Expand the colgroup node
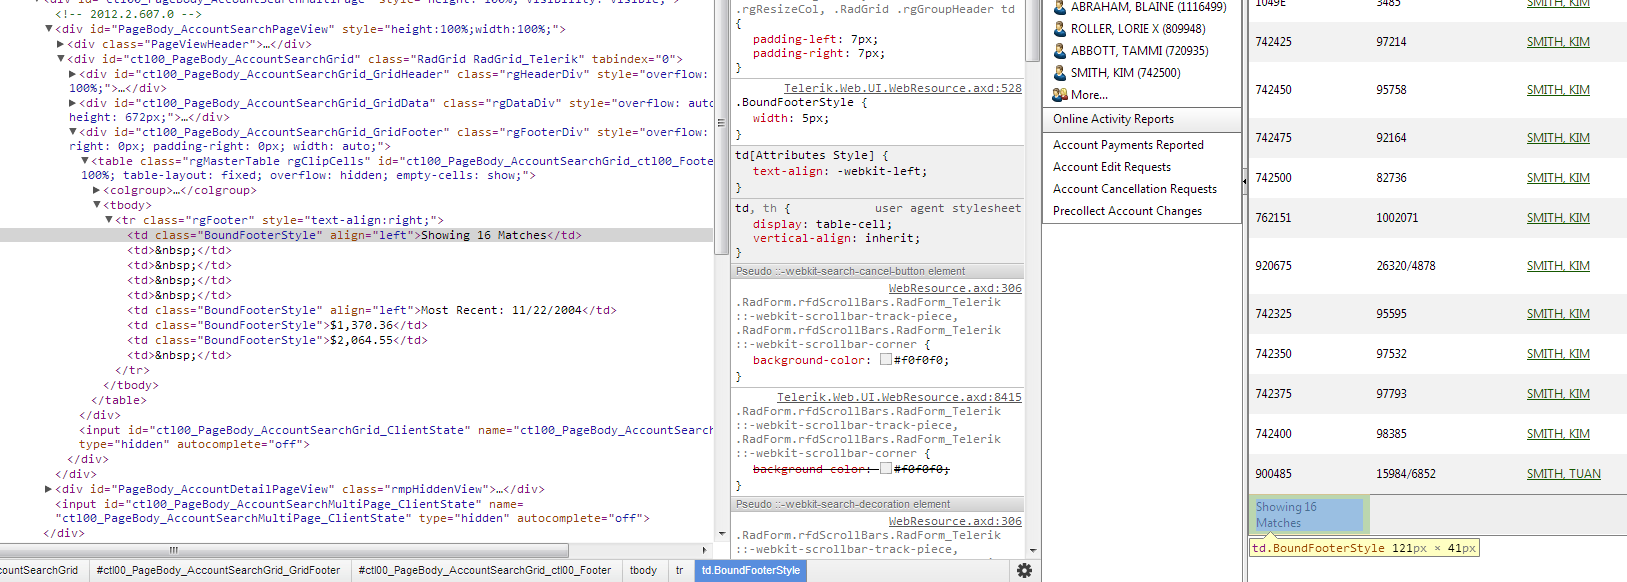This screenshot has height=582, width=1627. click(97, 190)
